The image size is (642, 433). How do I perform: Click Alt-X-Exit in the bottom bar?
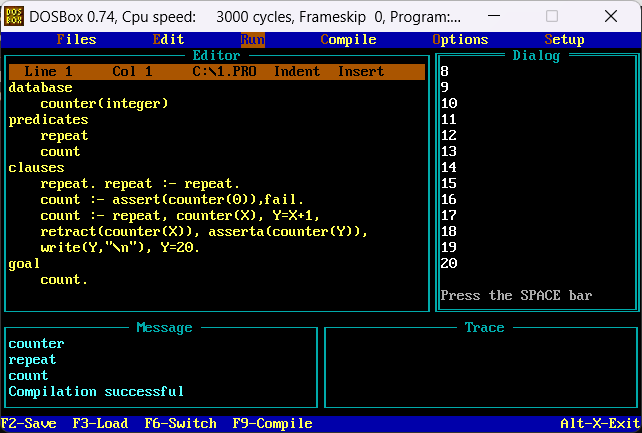point(600,423)
